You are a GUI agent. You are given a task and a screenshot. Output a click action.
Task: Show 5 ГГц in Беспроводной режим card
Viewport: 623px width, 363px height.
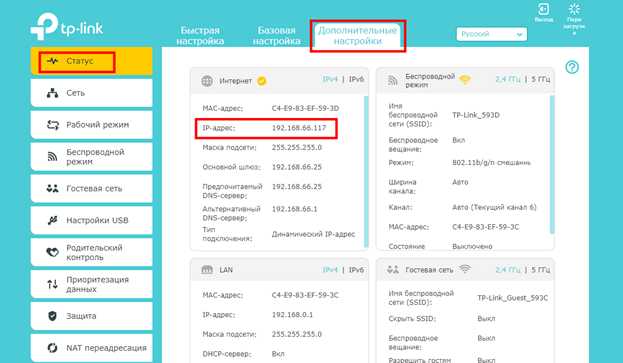pyautogui.click(x=541, y=79)
